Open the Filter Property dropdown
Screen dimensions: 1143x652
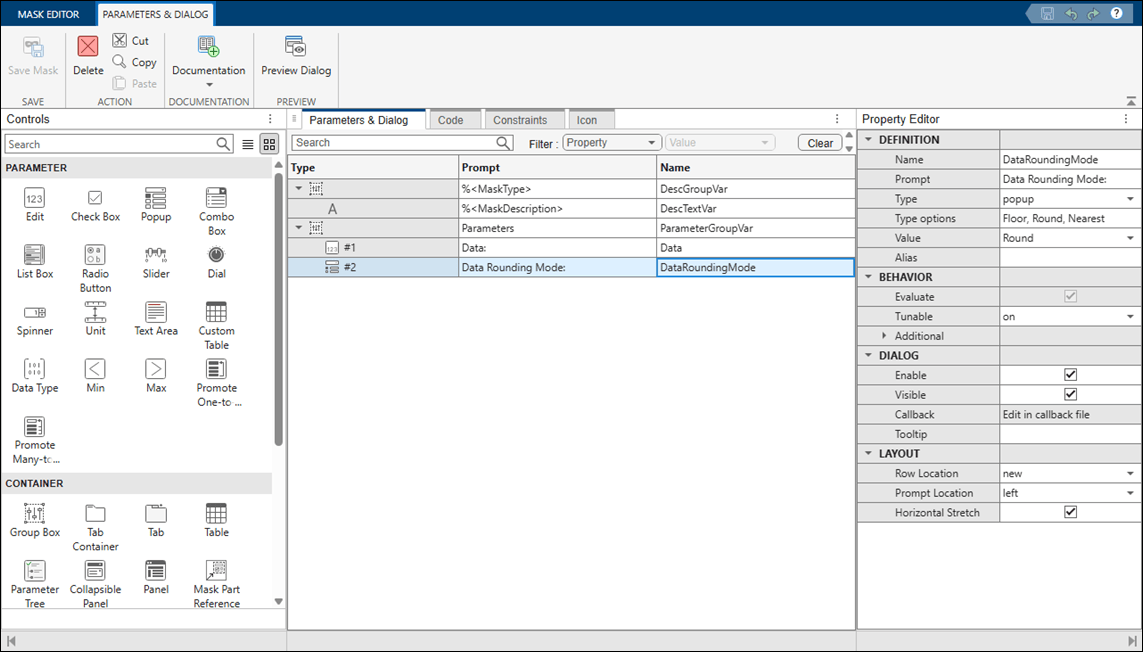(612, 143)
